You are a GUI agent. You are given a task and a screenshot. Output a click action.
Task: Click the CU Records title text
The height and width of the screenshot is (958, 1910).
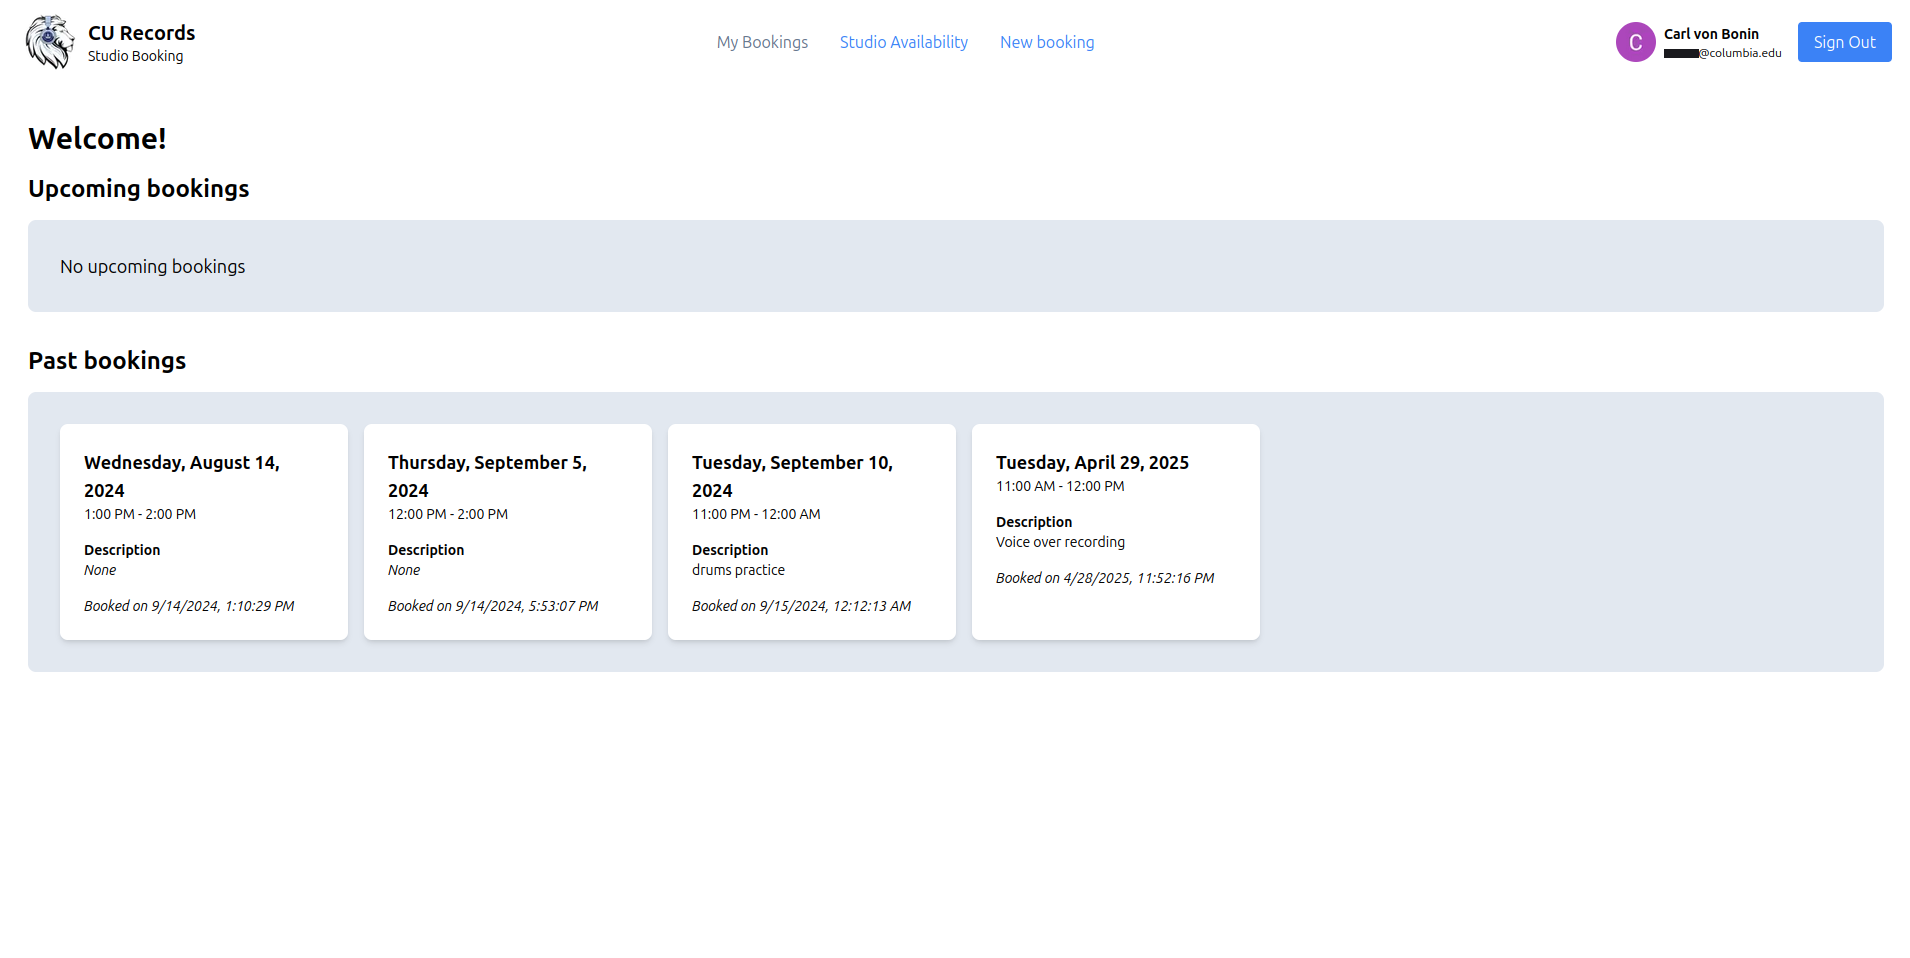[142, 33]
